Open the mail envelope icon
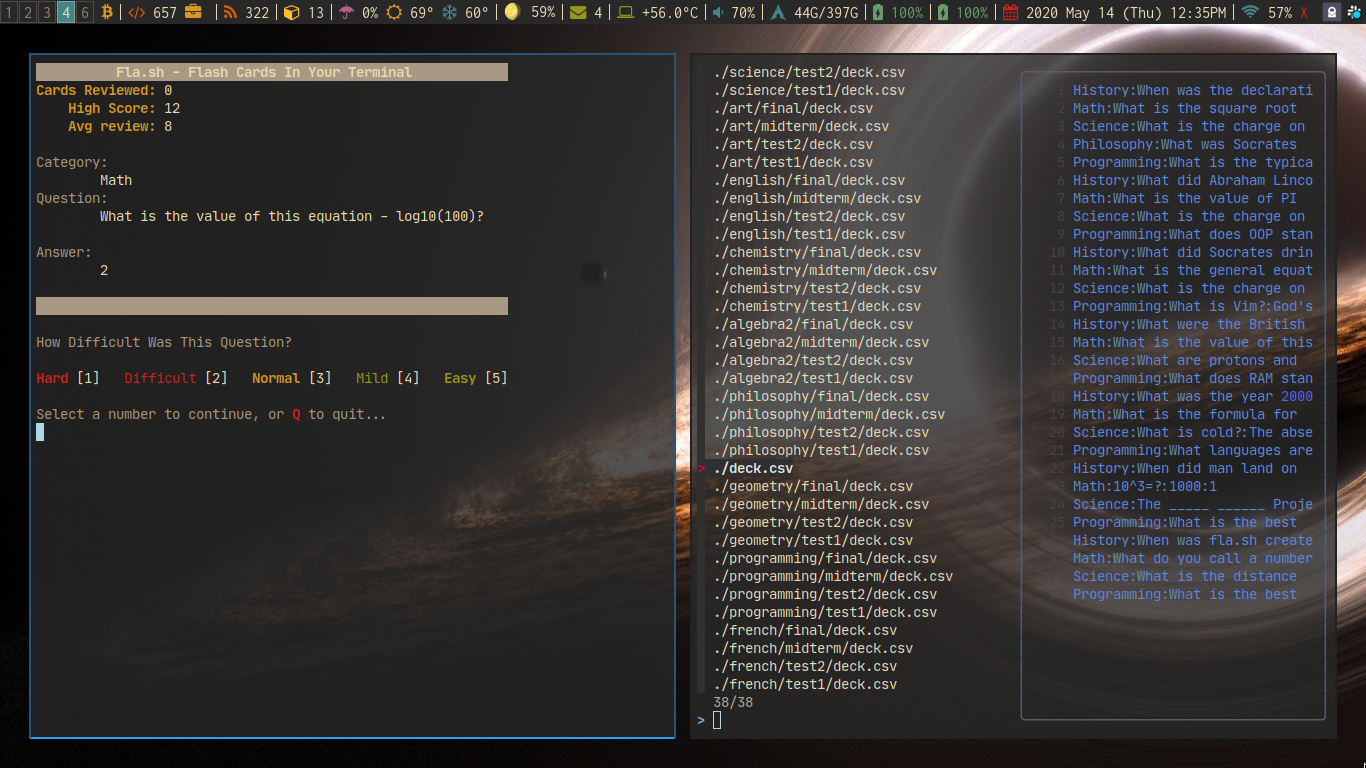Viewport: 1366px width, 768px height. click(578, 12)
